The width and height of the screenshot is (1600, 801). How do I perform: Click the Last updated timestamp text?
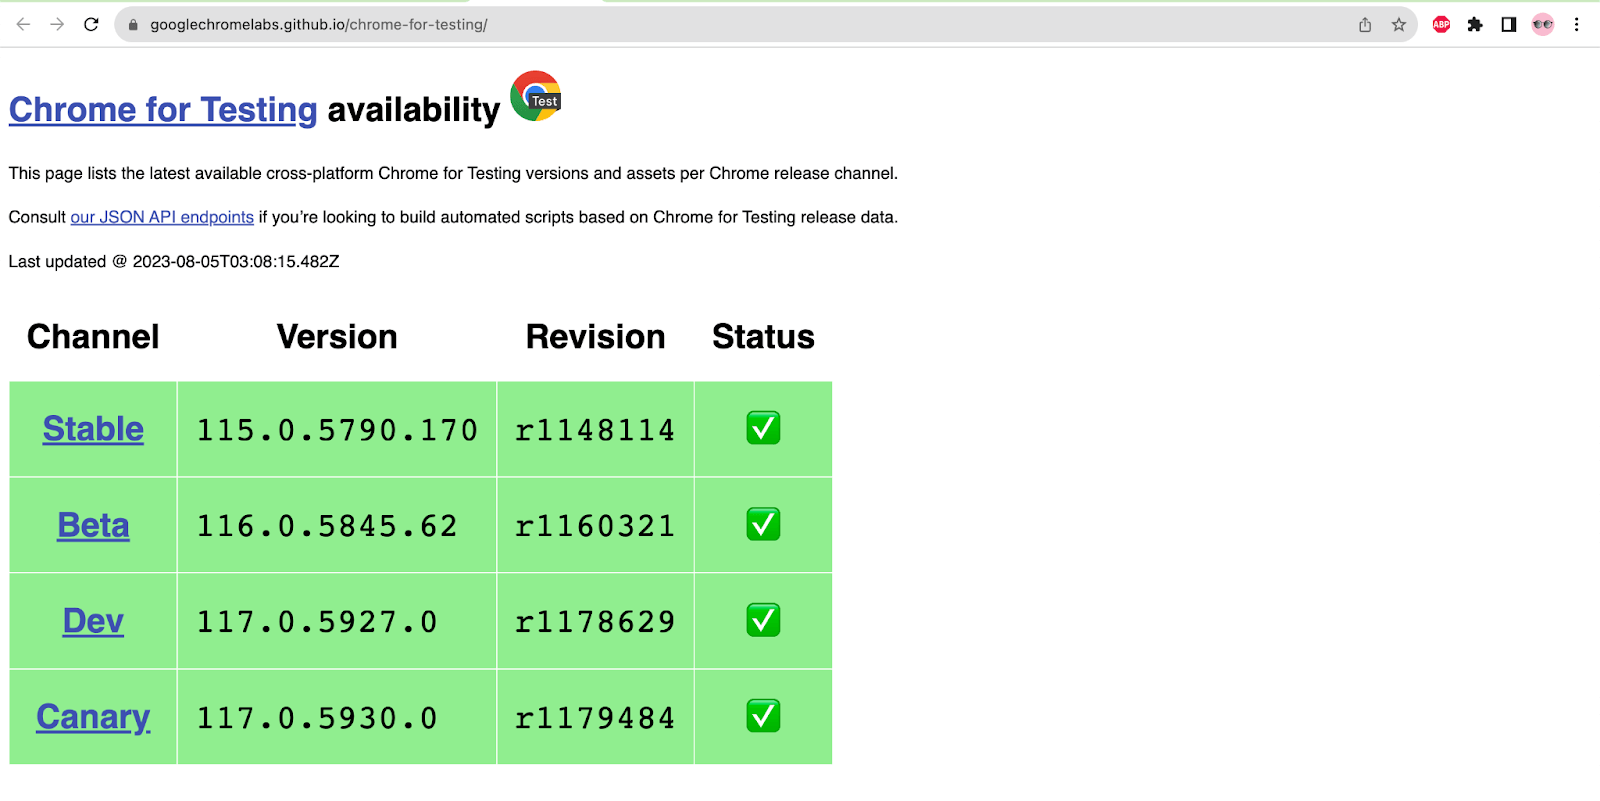[174, 261]
